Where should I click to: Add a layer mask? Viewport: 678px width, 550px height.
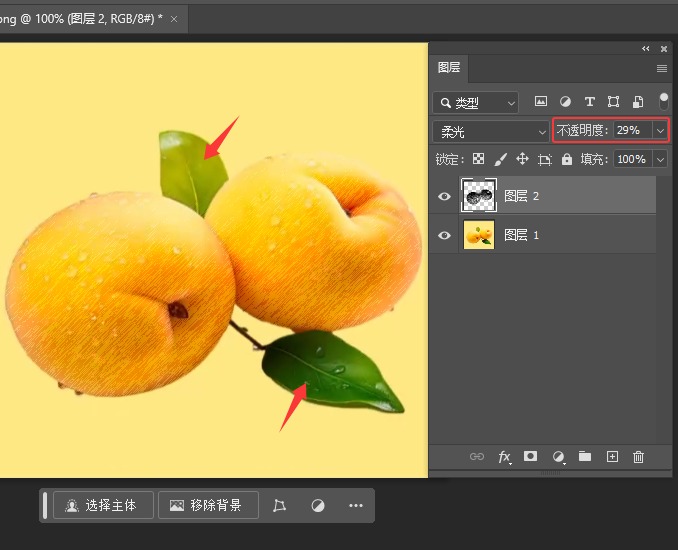point(531,456)
